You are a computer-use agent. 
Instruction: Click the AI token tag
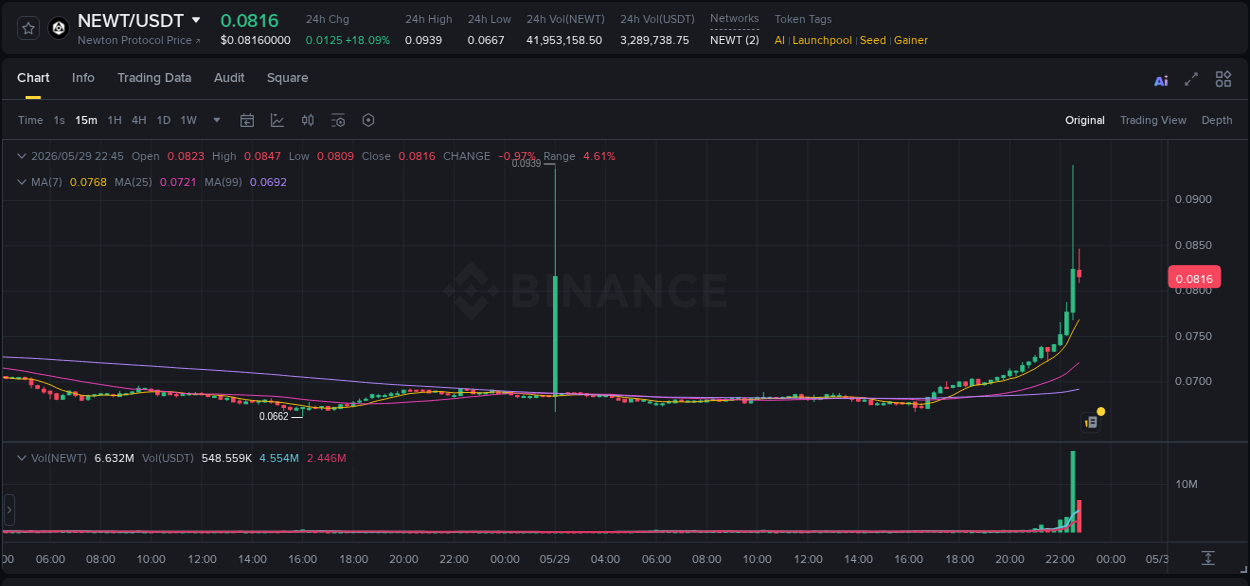pos(780,40)
